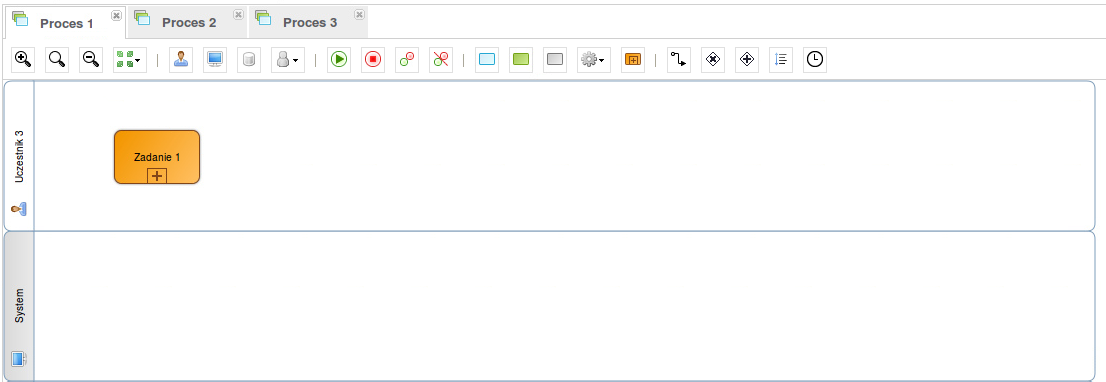Switch to the Proces 3 tab
Image resolution: width=1106 pixels, height=382 pixels.
[310, 23]
